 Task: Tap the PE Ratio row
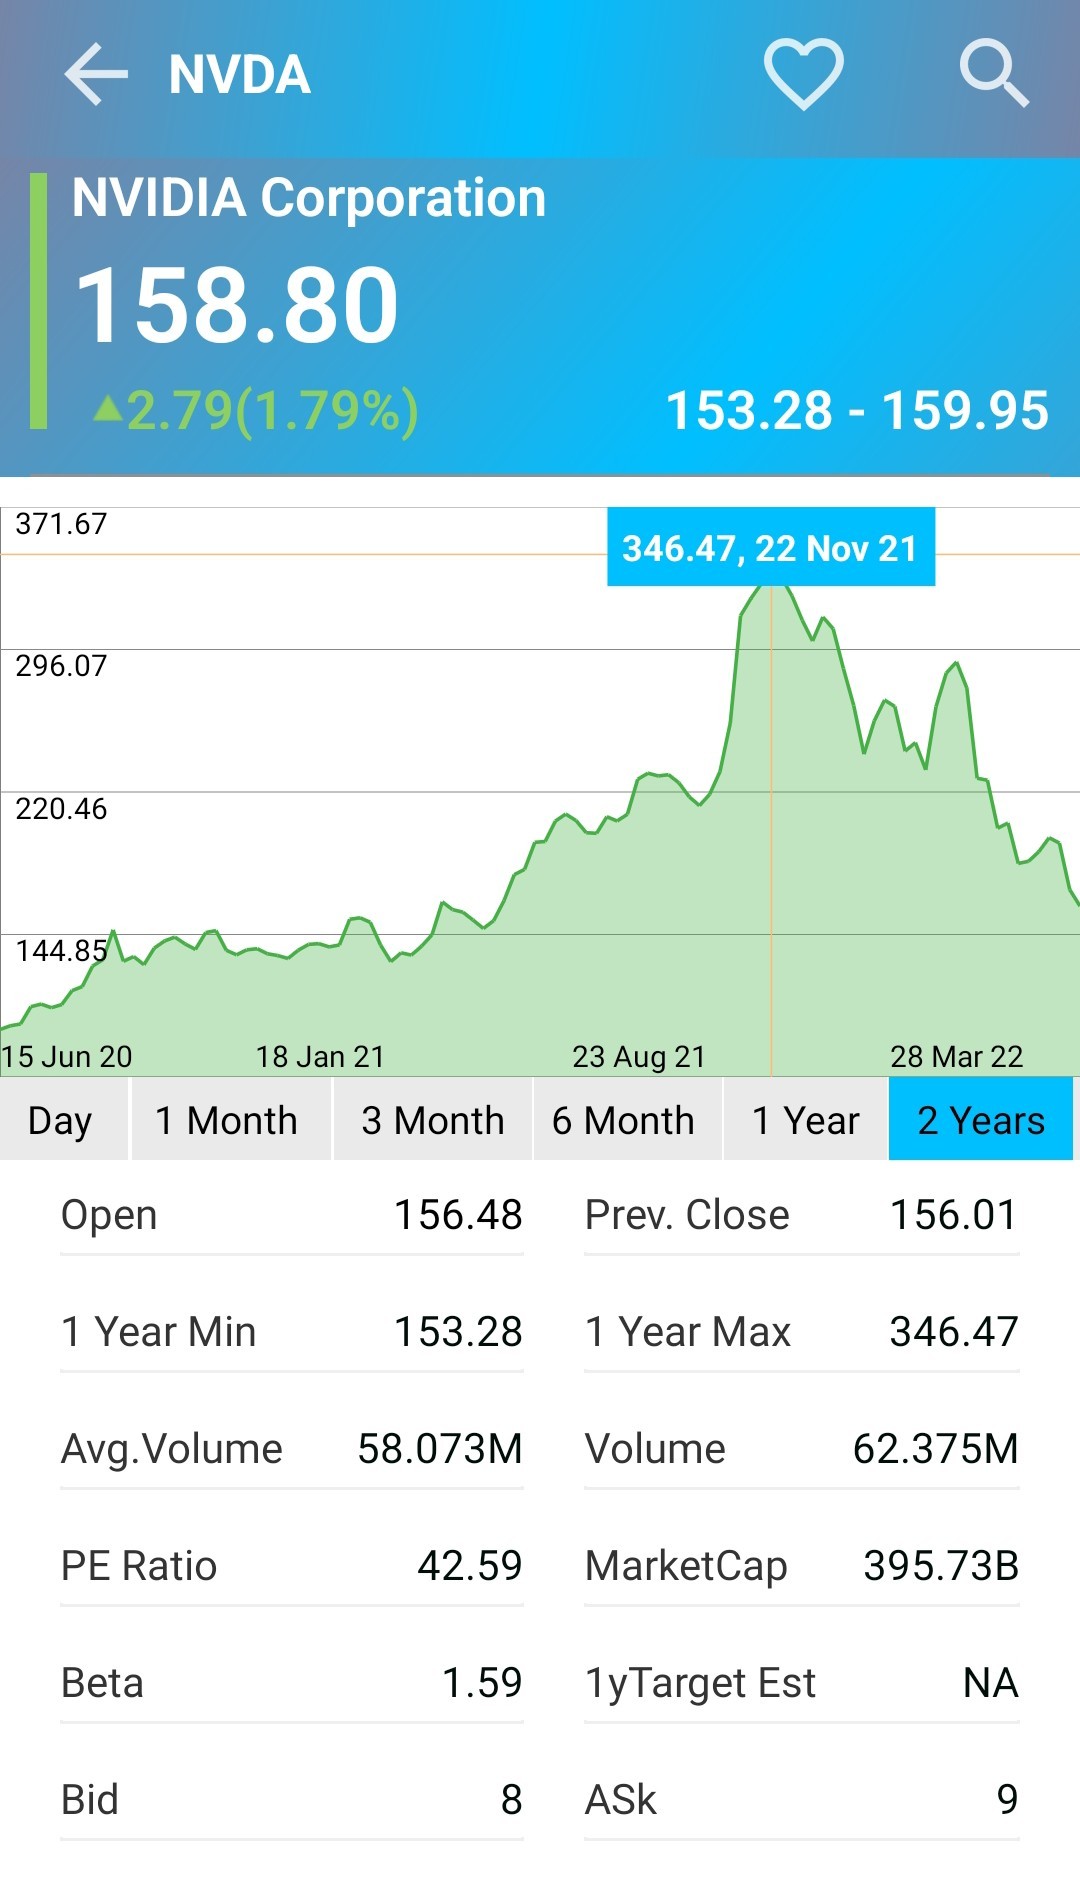pyautogui.click(x=292, y=1566)
